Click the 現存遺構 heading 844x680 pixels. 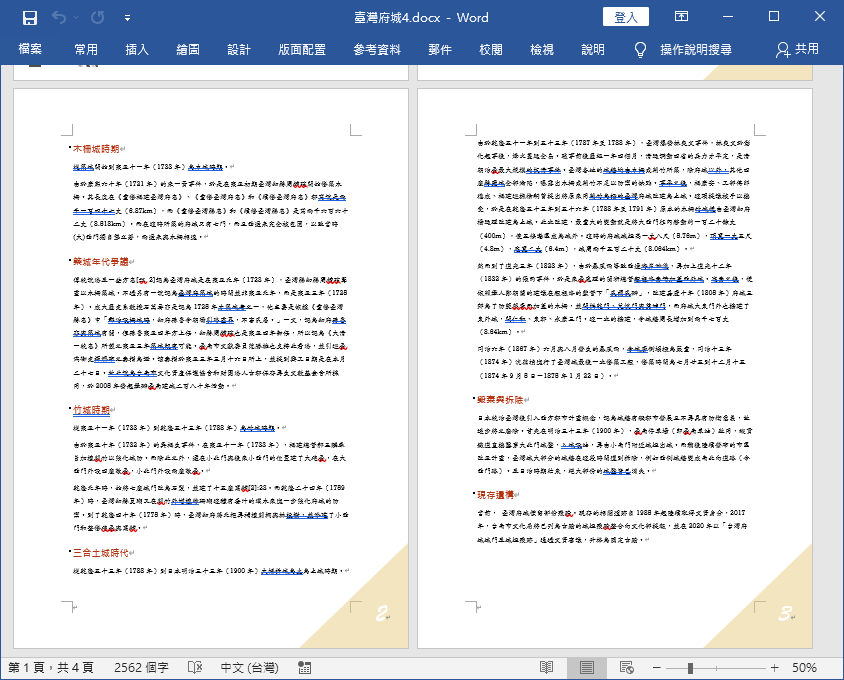495,495
